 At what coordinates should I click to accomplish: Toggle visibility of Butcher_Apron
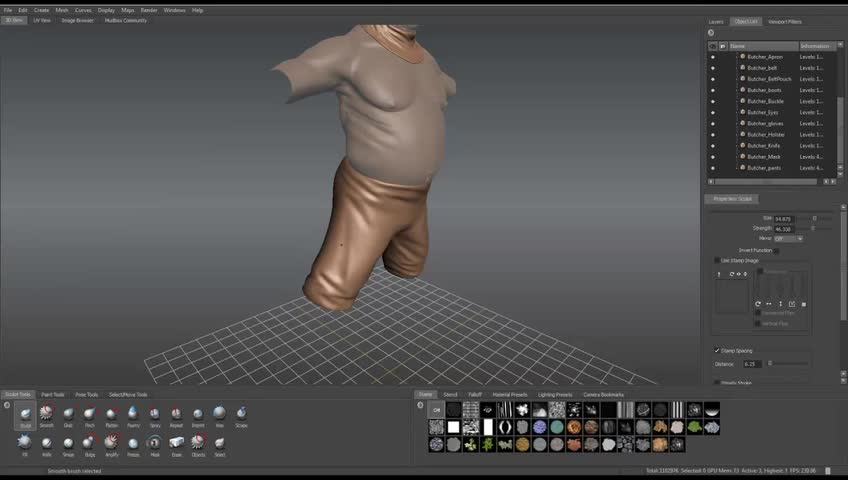713,57
